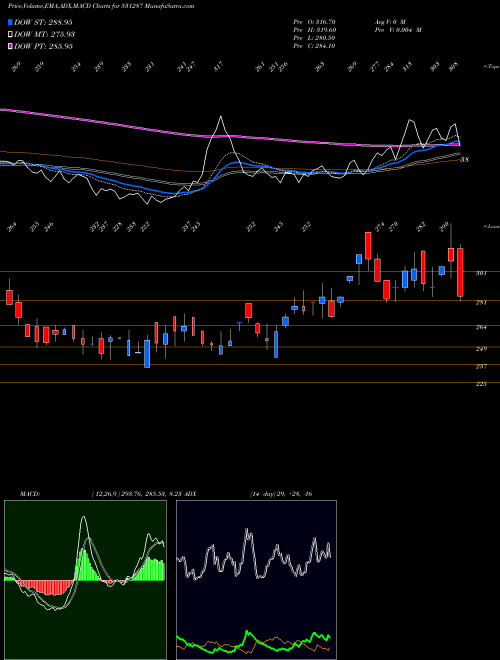
Task: Click the 'Avg V: 0 M' volume text
Action: point(390,21)
